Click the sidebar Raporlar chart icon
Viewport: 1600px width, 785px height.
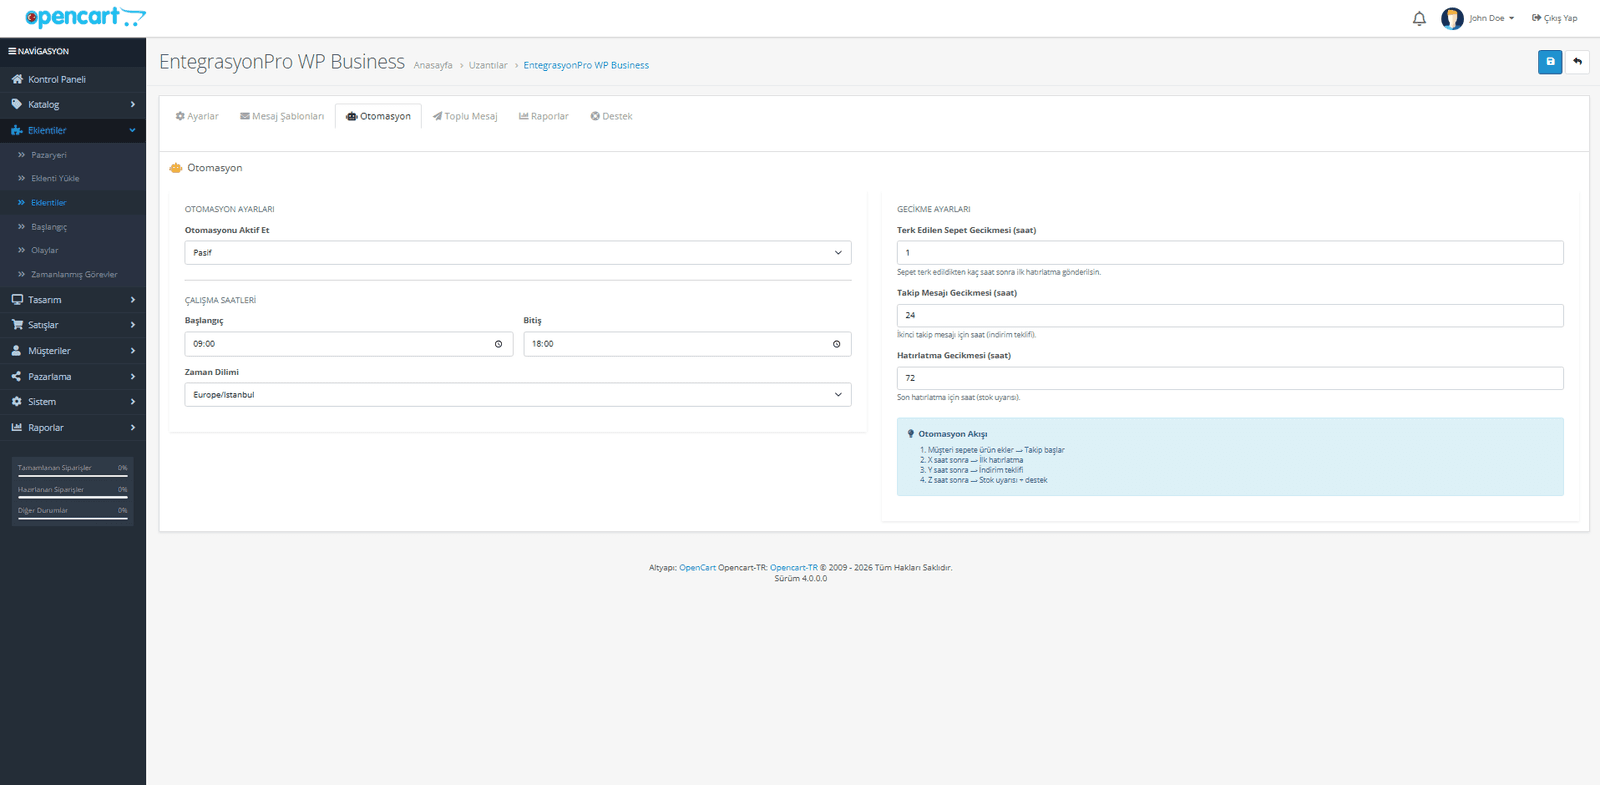[16, 428]
